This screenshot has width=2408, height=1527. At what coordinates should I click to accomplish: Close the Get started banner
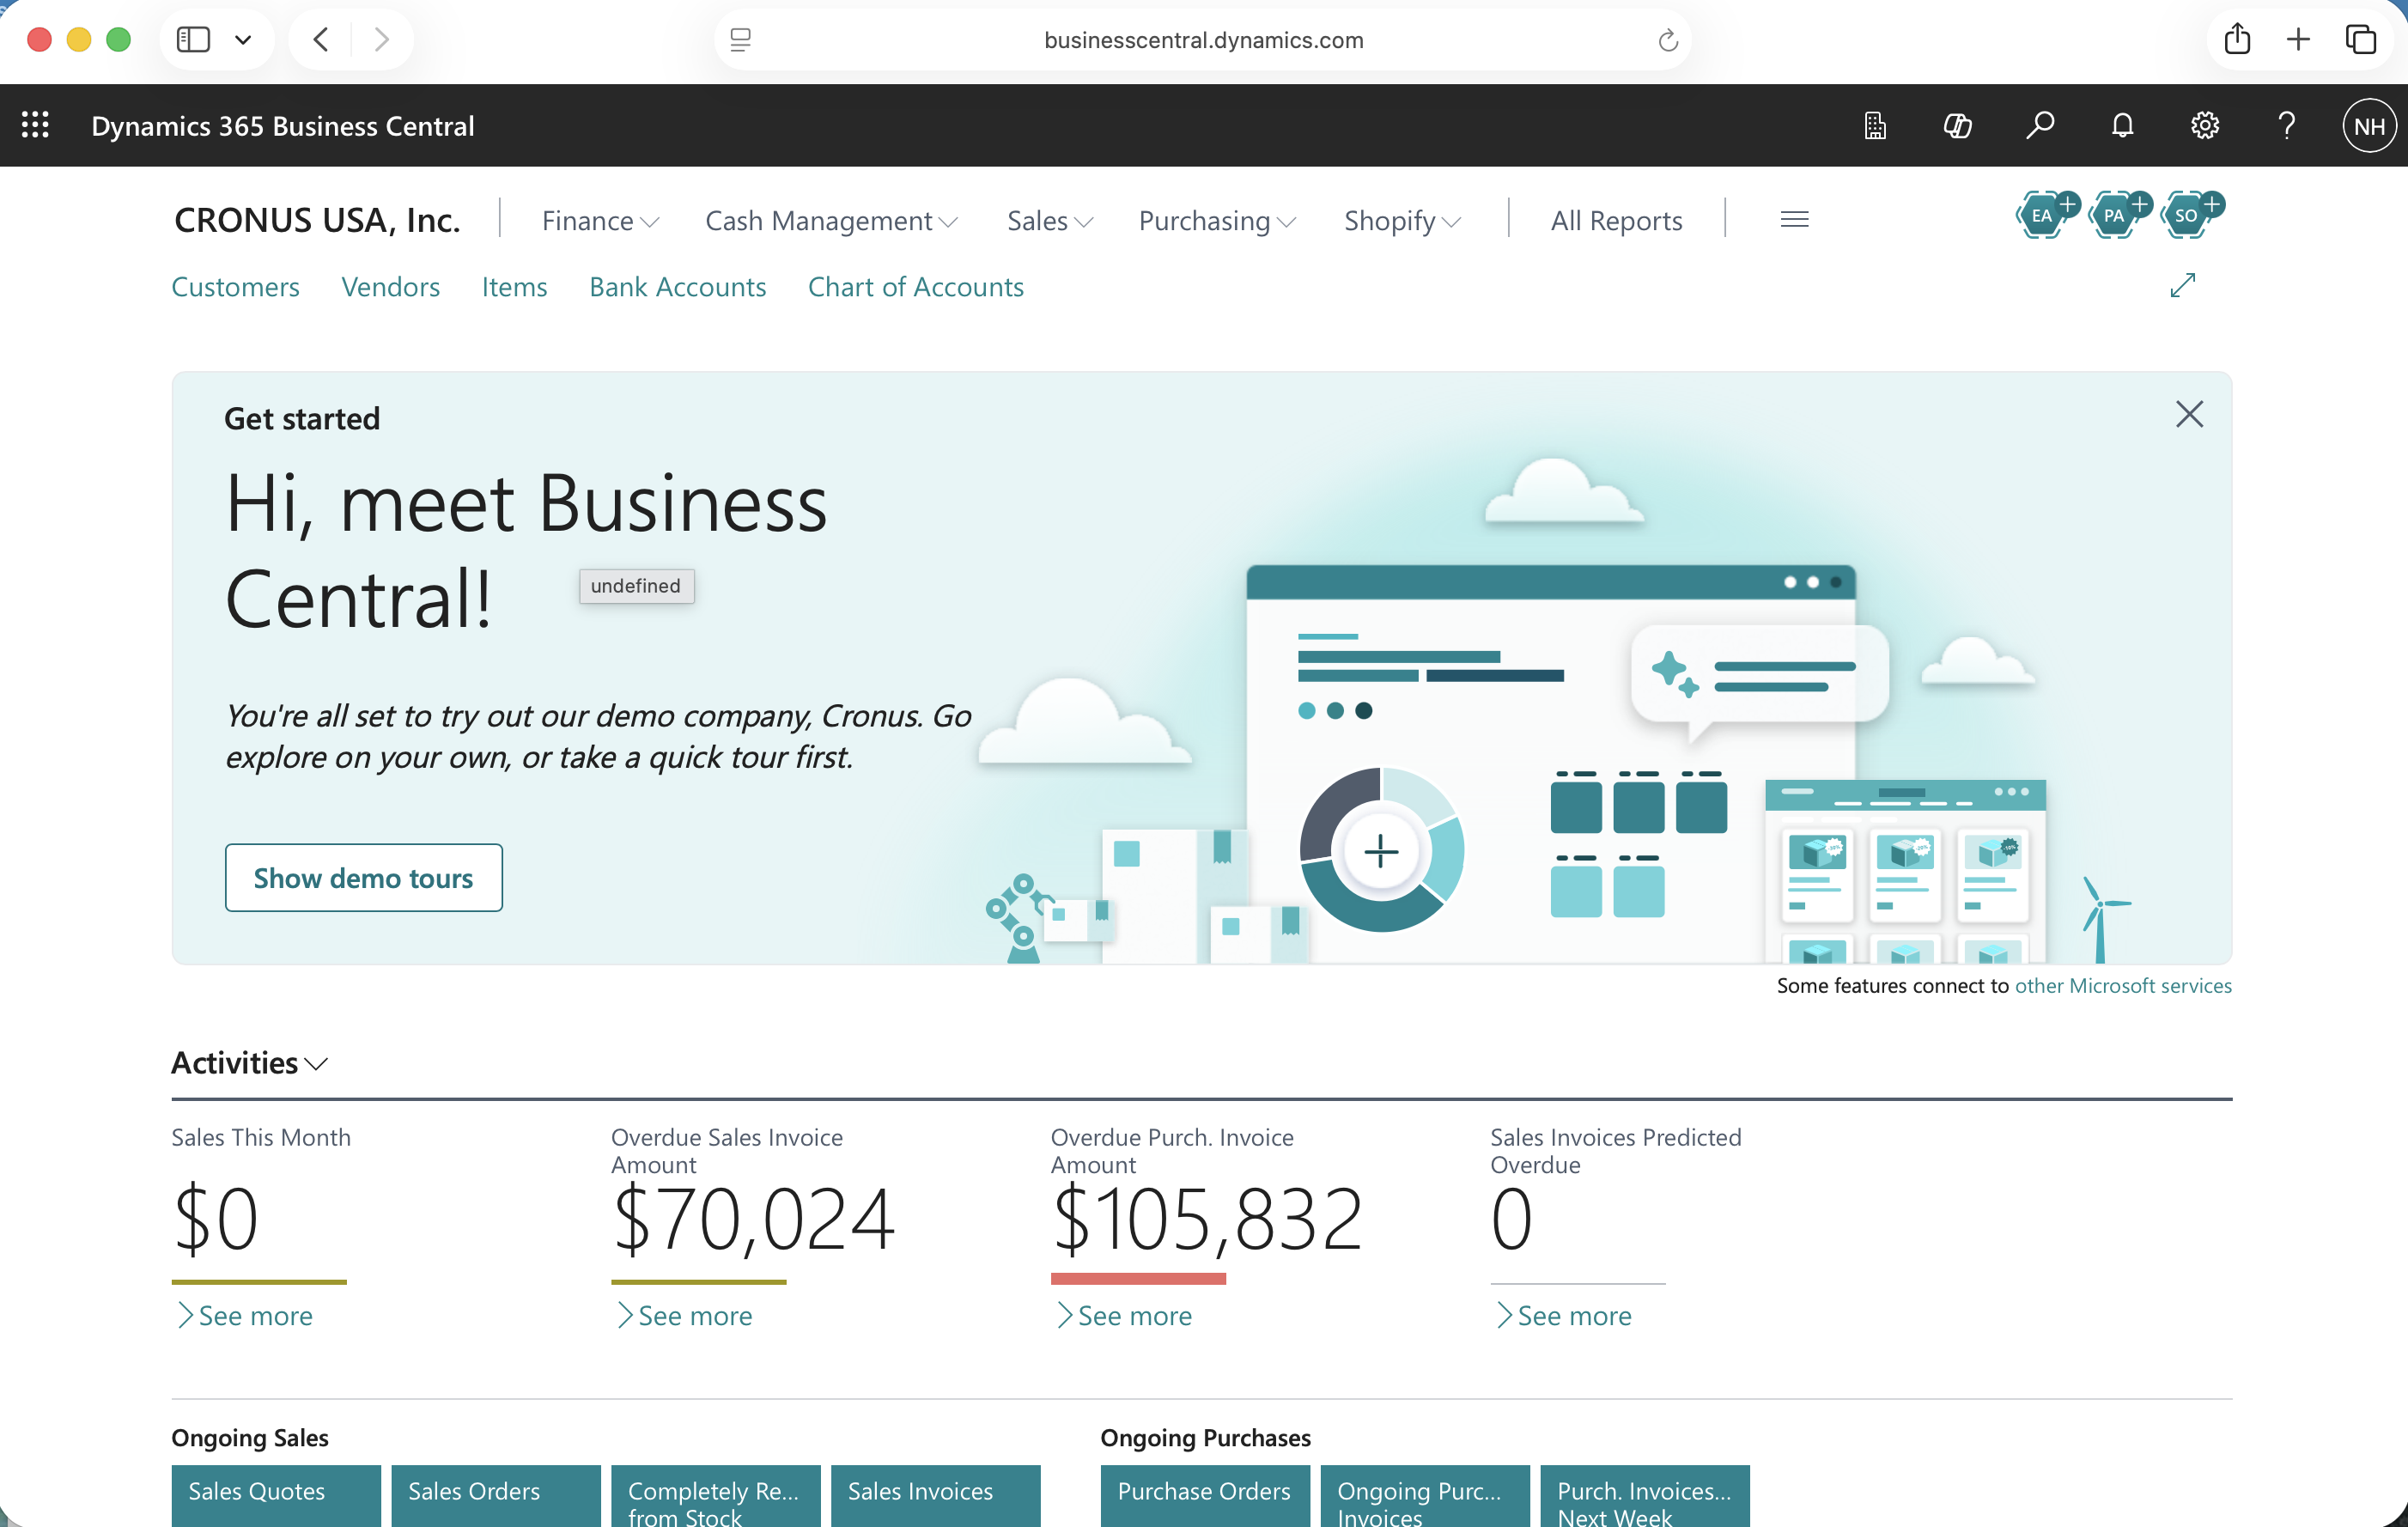[2189, 414]
